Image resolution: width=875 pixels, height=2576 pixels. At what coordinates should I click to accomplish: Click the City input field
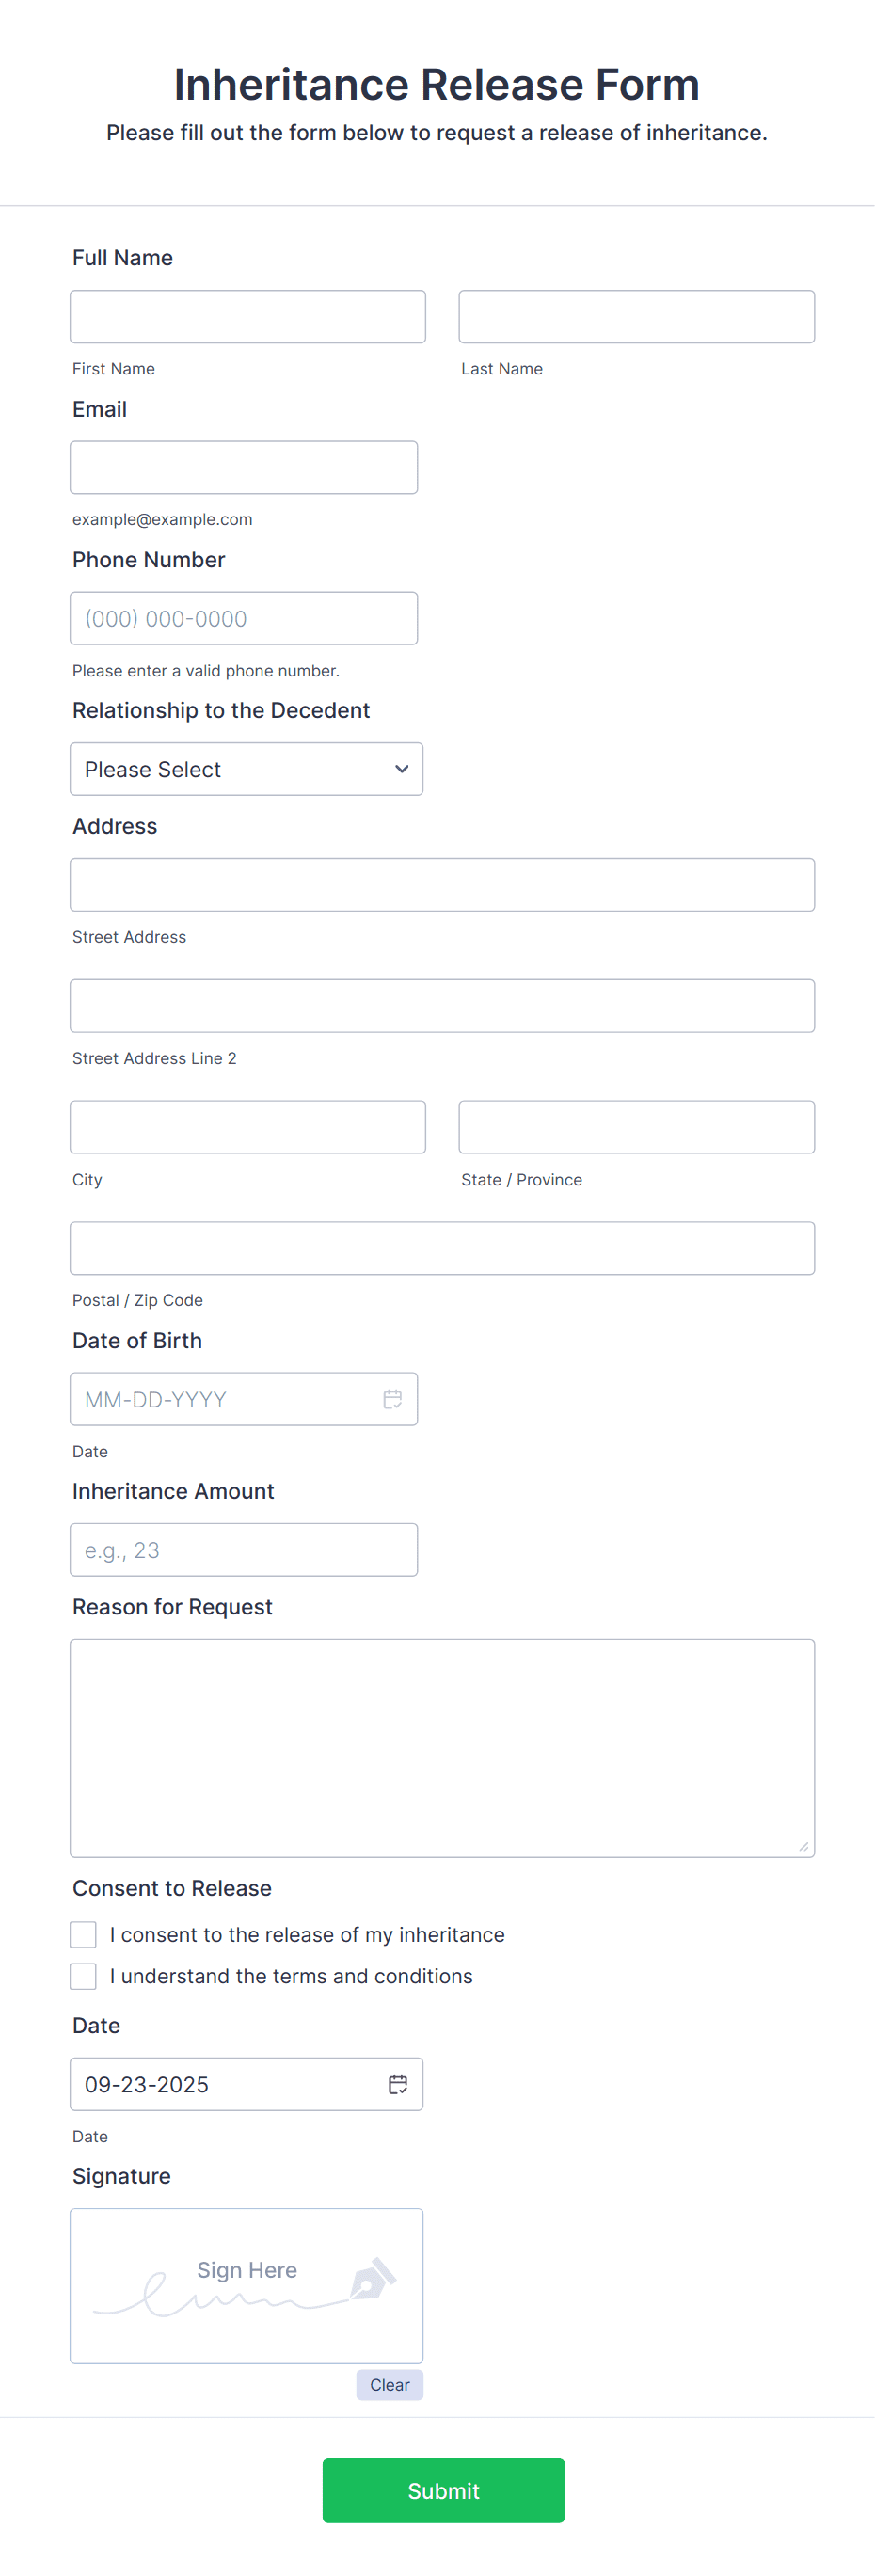(x=247, y=1126)
